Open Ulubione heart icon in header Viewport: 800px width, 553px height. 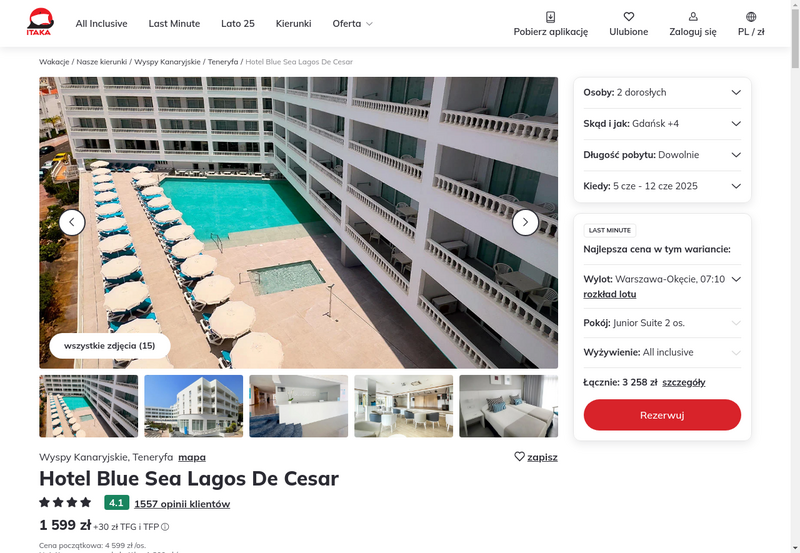pos(629,17)
